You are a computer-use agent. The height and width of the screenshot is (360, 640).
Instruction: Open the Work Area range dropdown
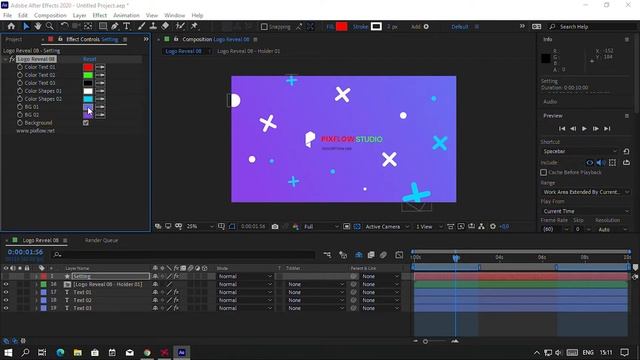[x=586, y=192]
